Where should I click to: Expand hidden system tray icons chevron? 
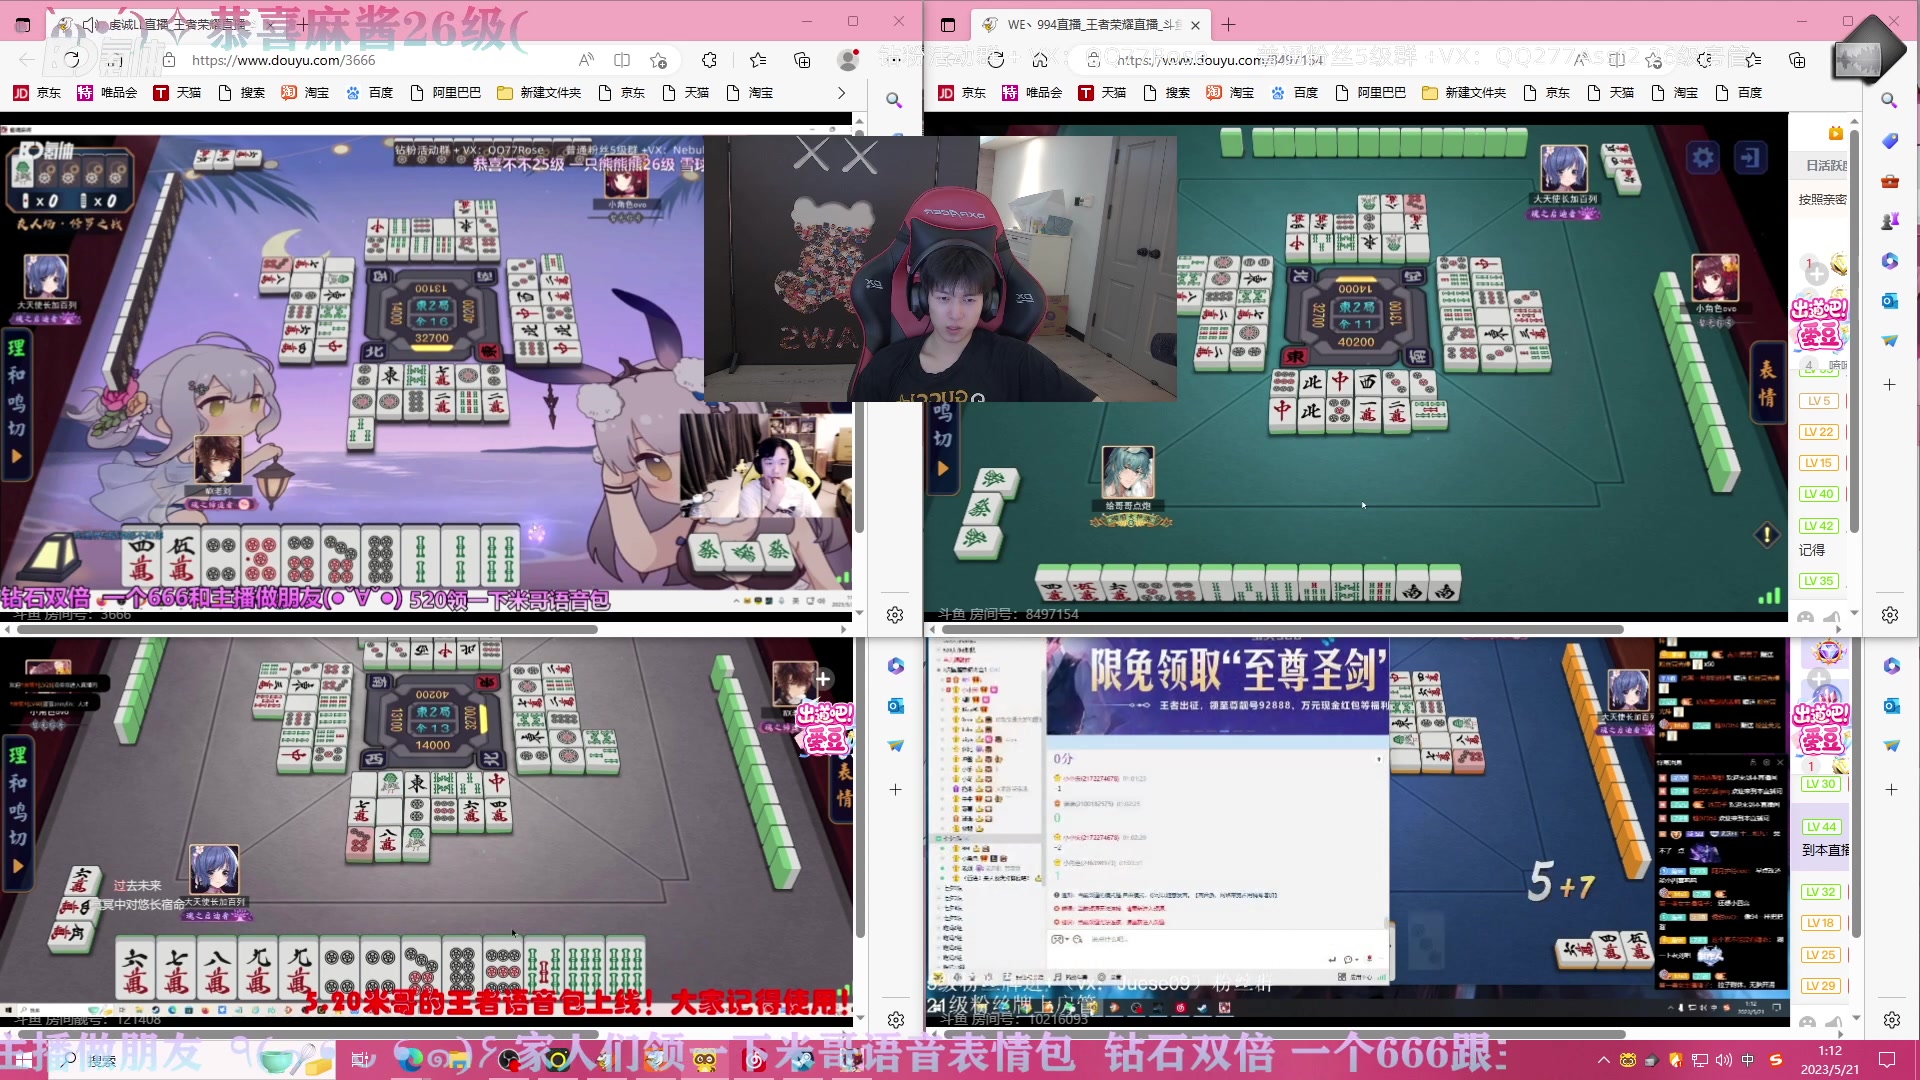(1604, 1060)
